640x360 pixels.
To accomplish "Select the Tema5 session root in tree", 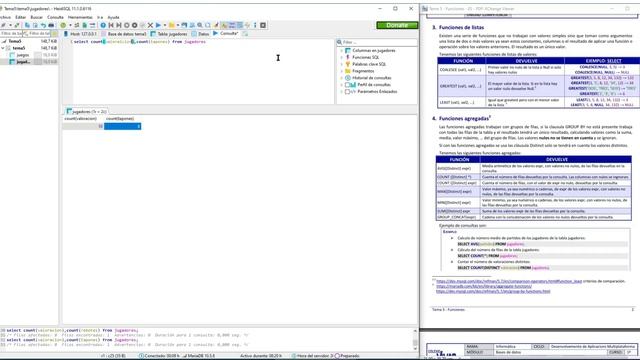I will click(x=15, y=41).
